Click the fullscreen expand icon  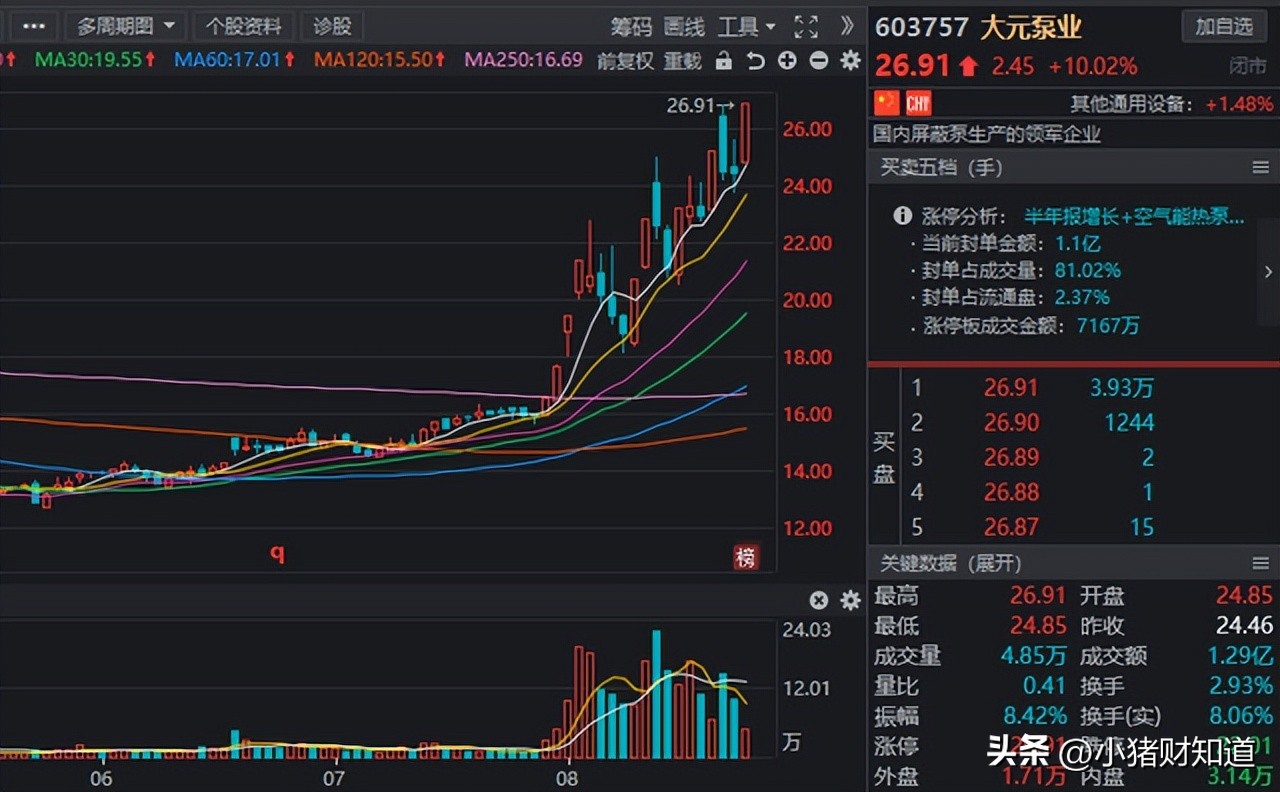[x=806, y=27]
